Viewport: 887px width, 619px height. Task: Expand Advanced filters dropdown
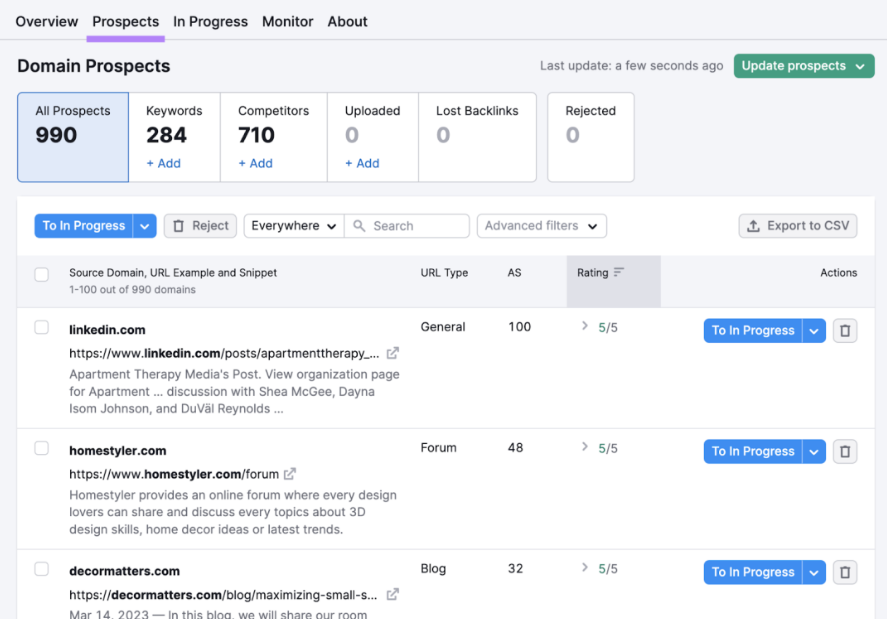click(542, 226)
